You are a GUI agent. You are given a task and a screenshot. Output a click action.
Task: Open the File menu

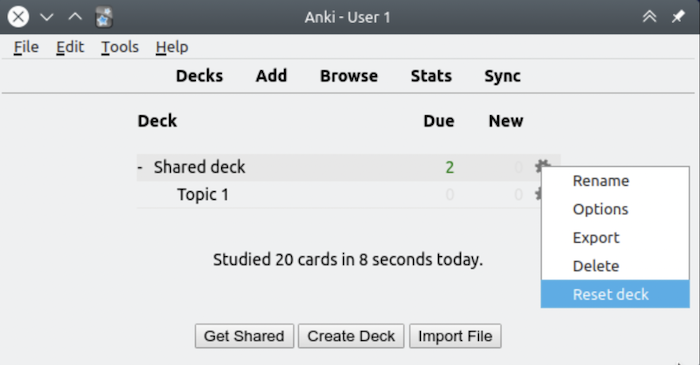tap(26, 47)
